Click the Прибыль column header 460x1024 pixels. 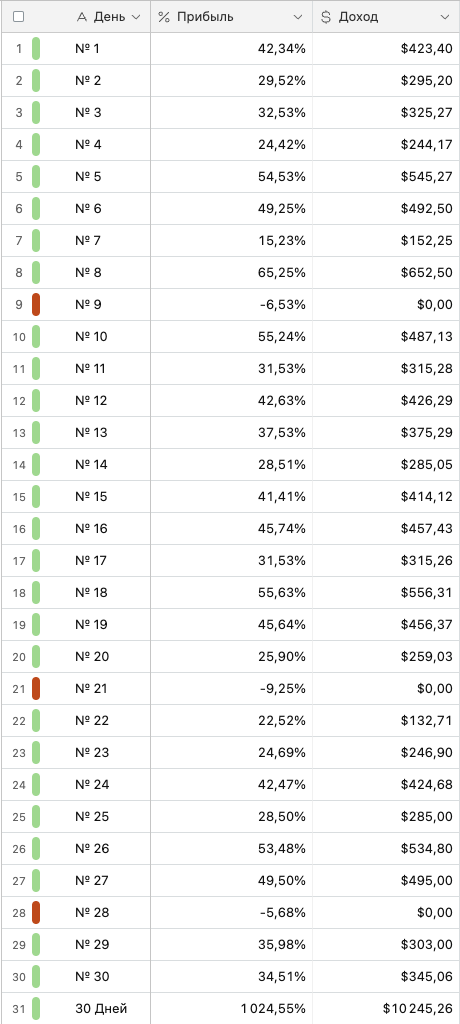click(x=231, y=17)
